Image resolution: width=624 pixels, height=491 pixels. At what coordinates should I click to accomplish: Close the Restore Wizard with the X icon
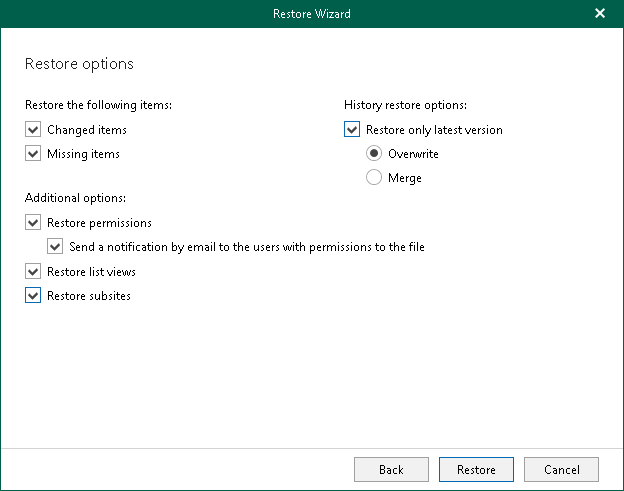tap(599, 14)
